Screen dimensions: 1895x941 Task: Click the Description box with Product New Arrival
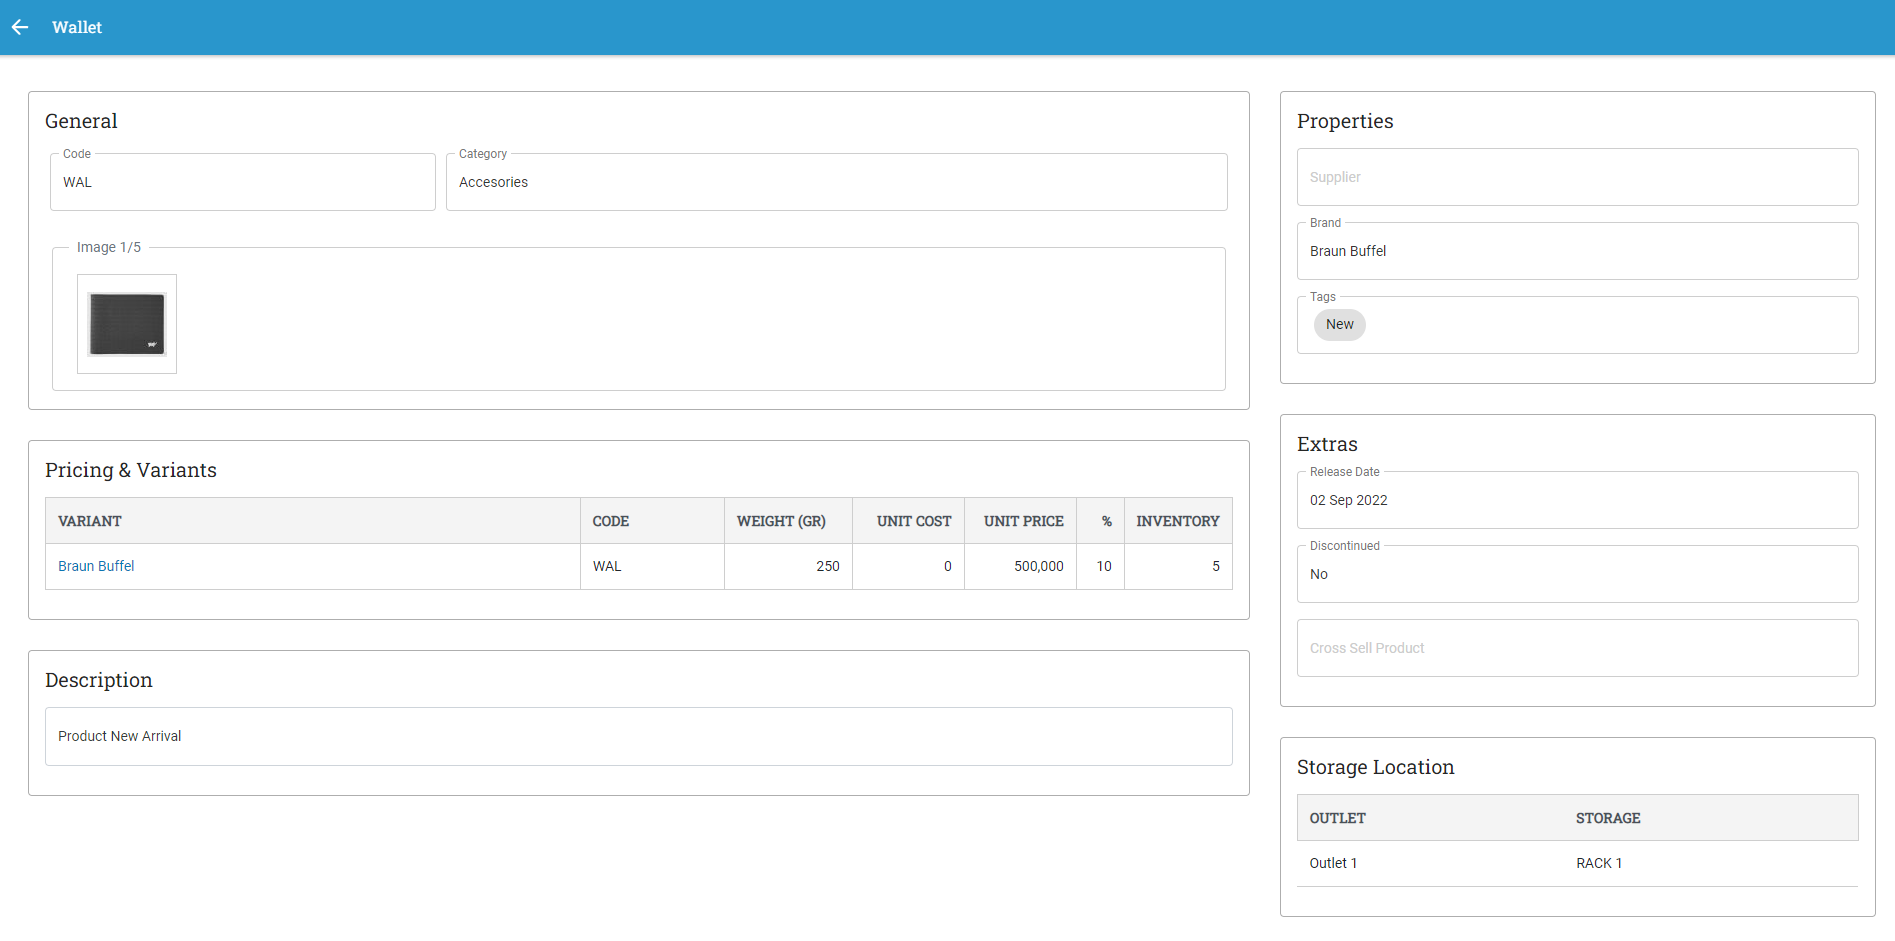coord(639,737)
